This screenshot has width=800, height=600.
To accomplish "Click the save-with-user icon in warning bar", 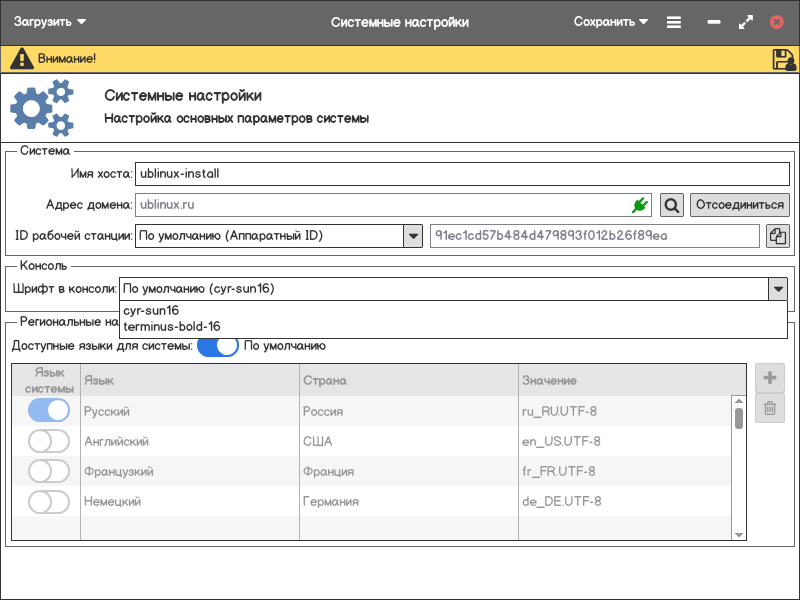I will coord(783,59).
